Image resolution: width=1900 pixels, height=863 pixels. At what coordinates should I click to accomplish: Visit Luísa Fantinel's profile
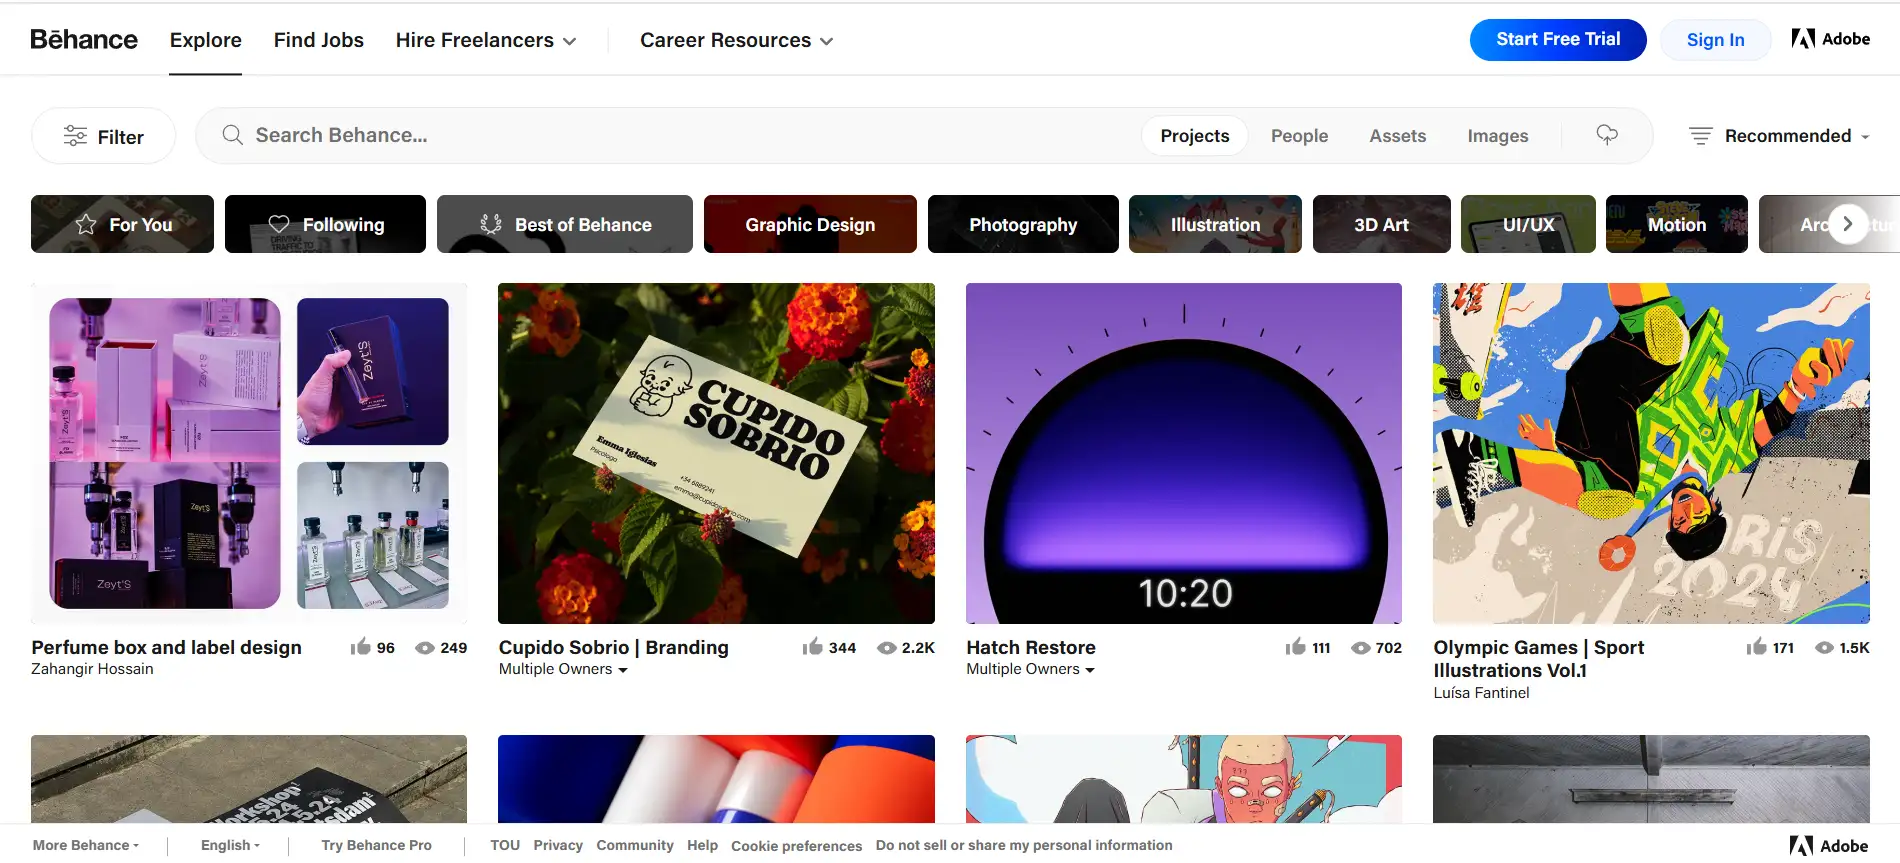point(1481,692)
